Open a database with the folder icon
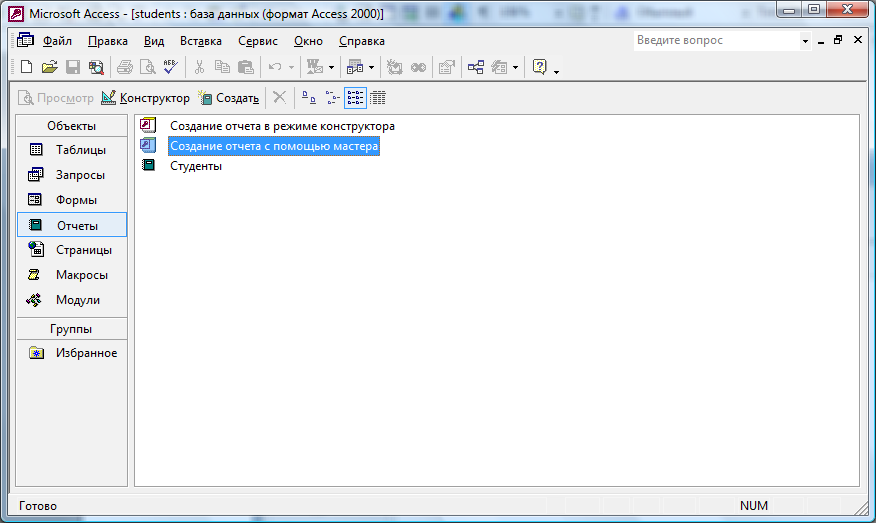Screen dimensions: 876x523 49,67
